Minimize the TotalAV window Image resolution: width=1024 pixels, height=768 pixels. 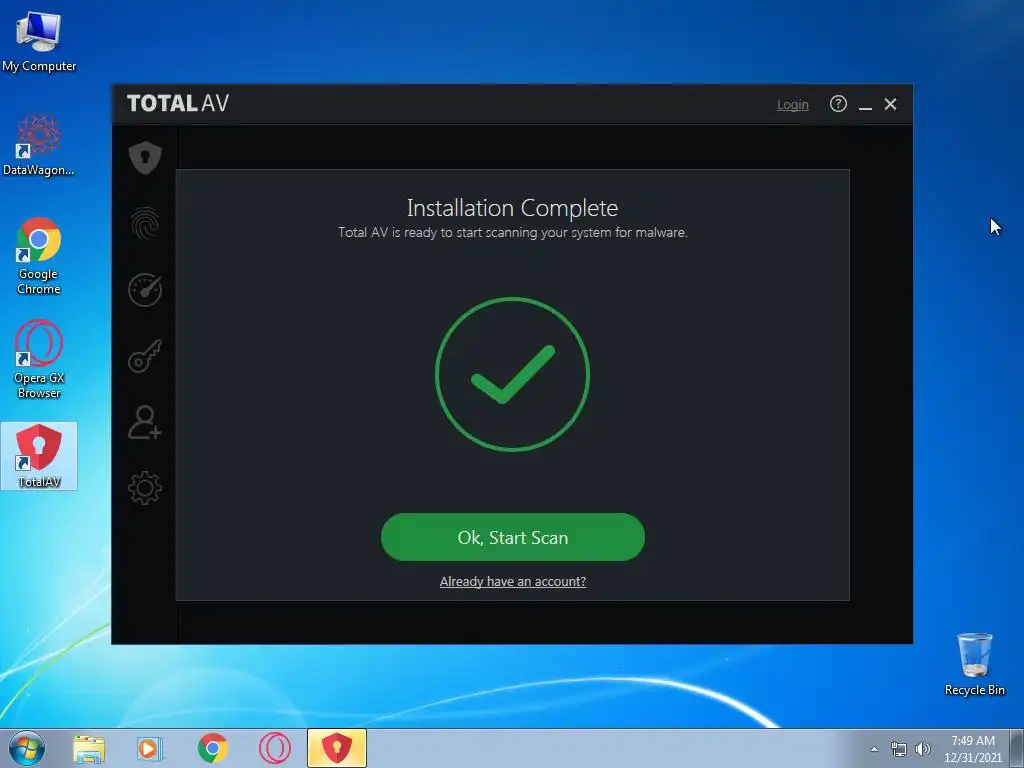click(865, 104)
